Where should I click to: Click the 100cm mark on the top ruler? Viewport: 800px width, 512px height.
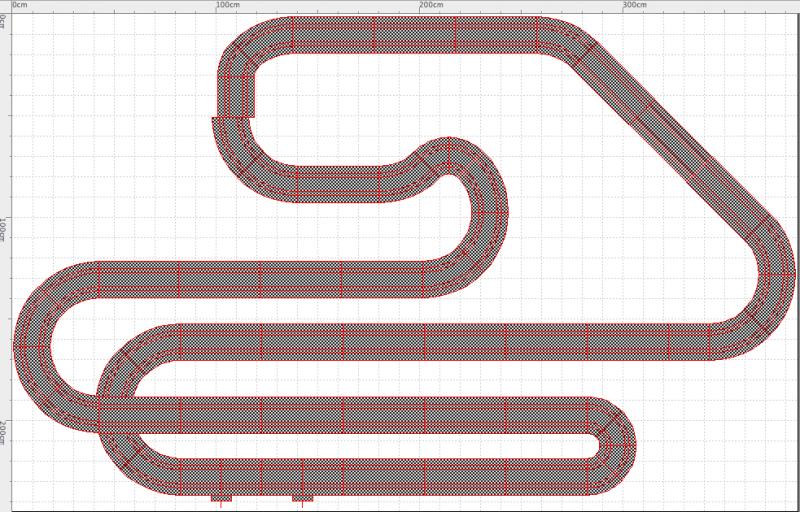click(x=227, y=5)
